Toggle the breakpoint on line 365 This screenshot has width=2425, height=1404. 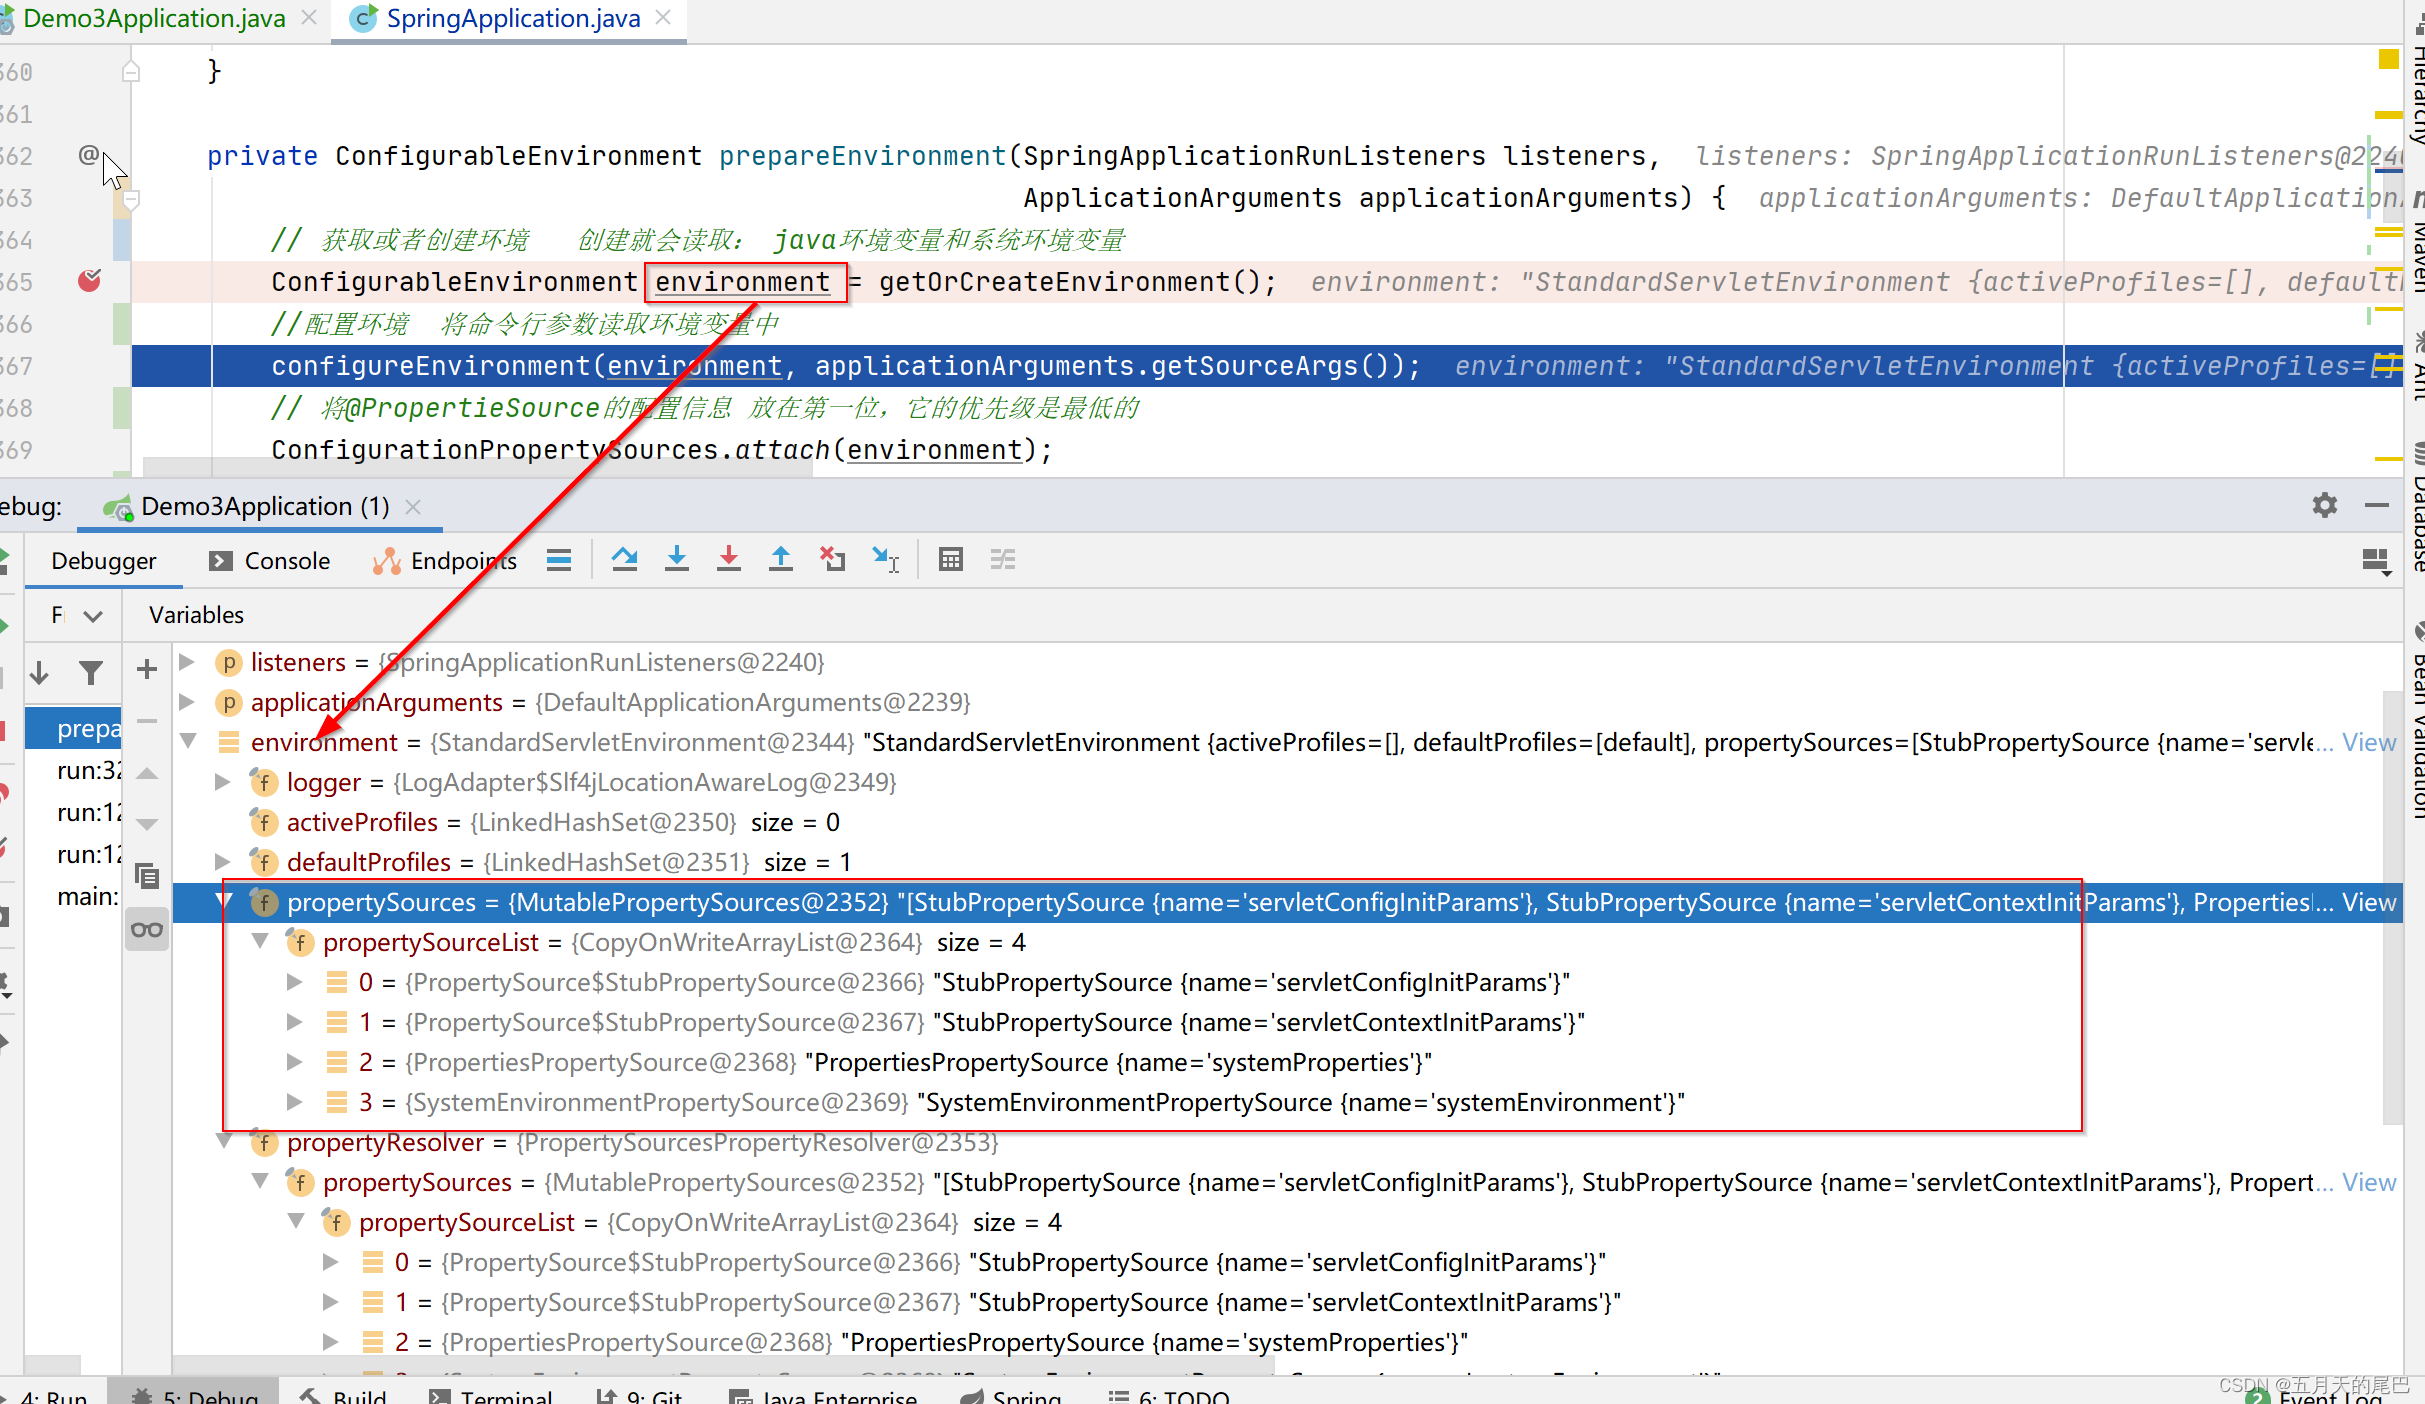point(89,281)
